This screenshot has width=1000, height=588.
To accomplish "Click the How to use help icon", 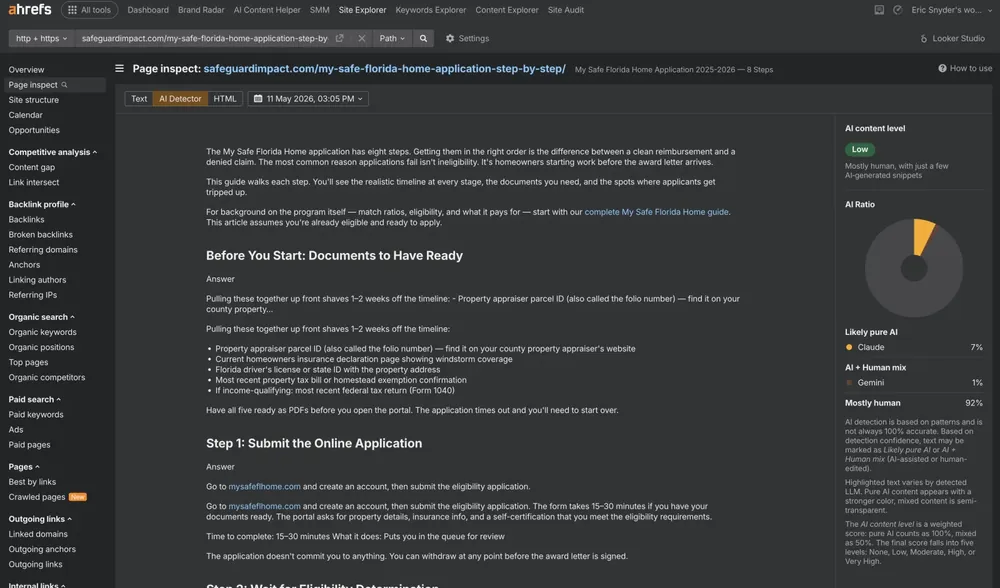I will (x=942, y=68).
